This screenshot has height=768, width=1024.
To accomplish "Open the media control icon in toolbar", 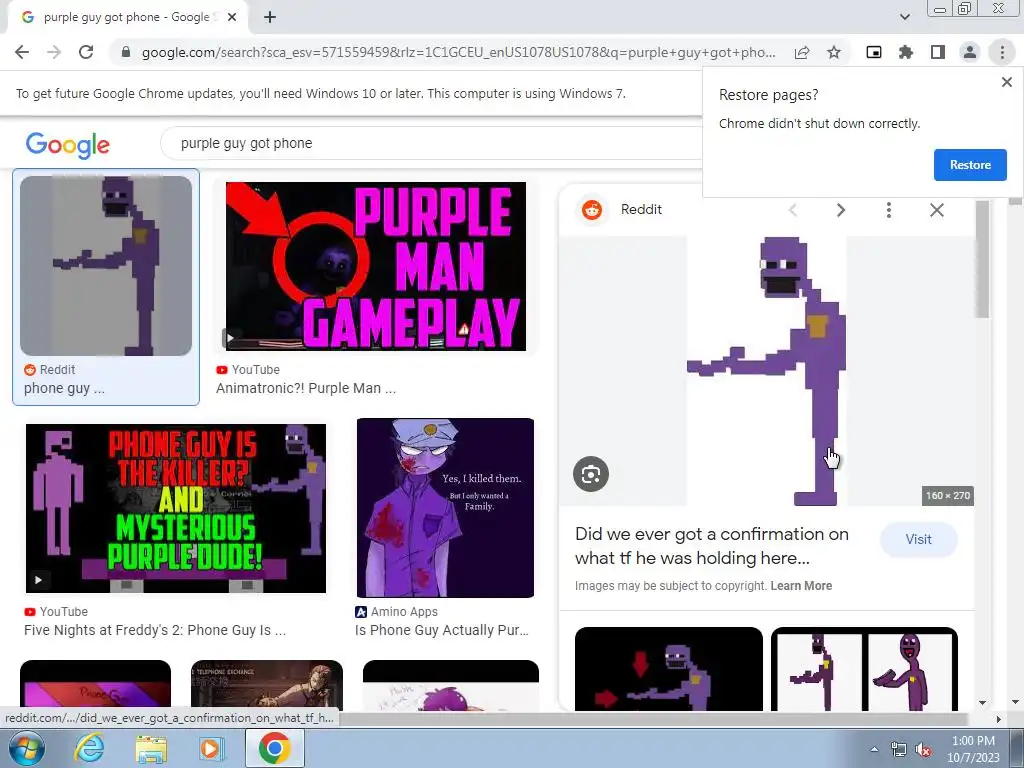I will click(874, 52).
